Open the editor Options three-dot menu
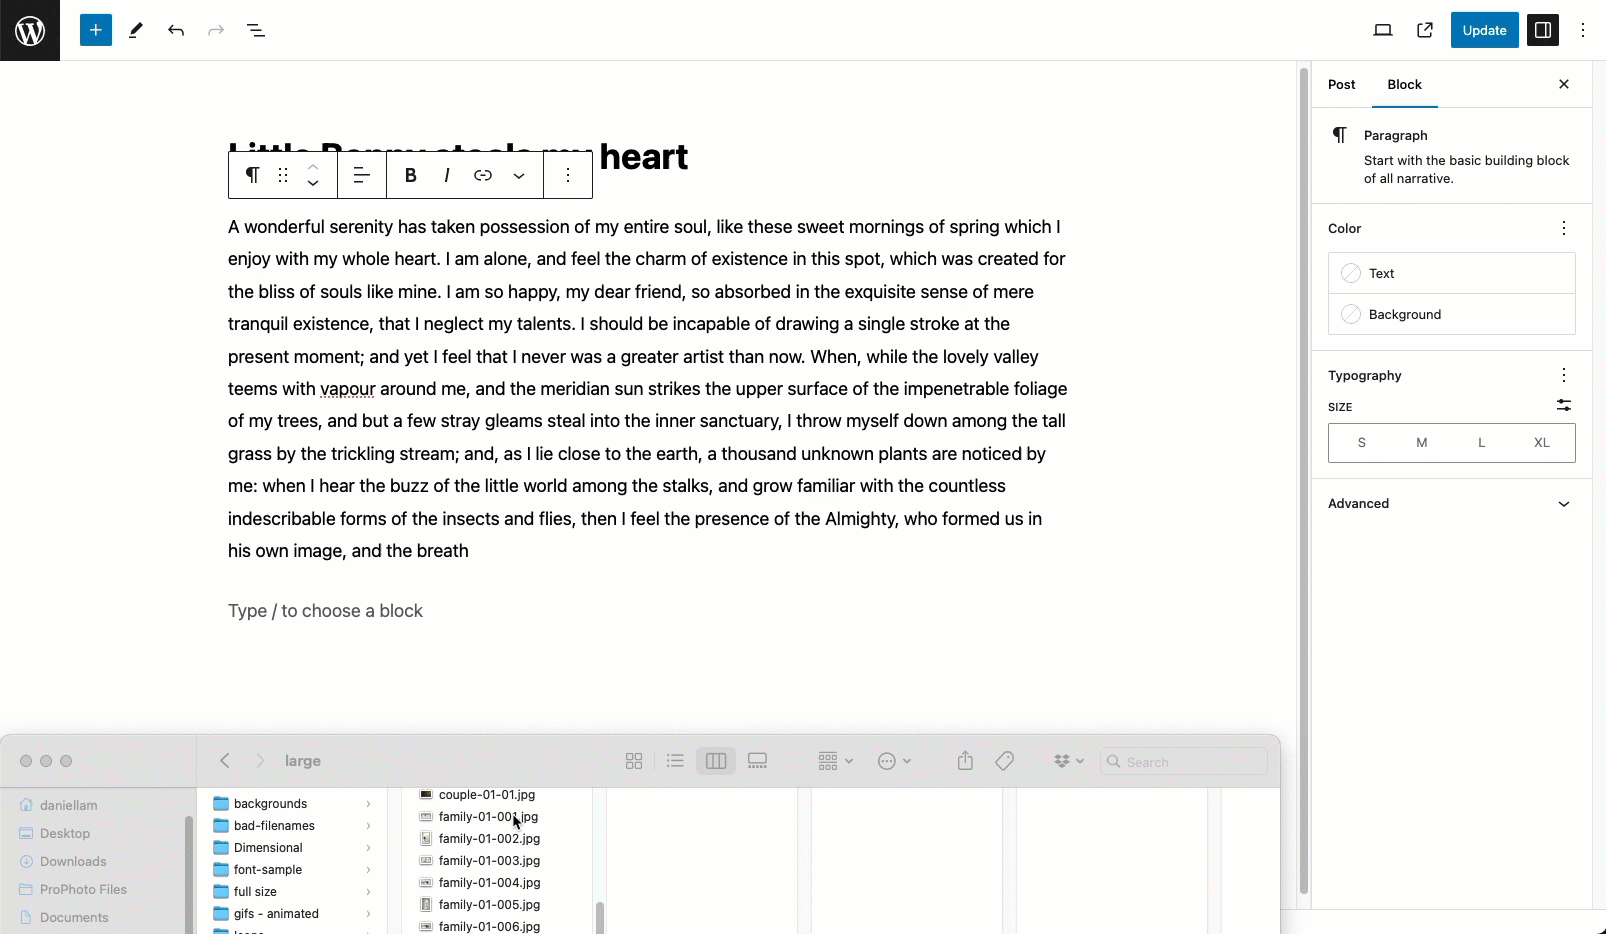1606x934 pixels. (1583, 30)
